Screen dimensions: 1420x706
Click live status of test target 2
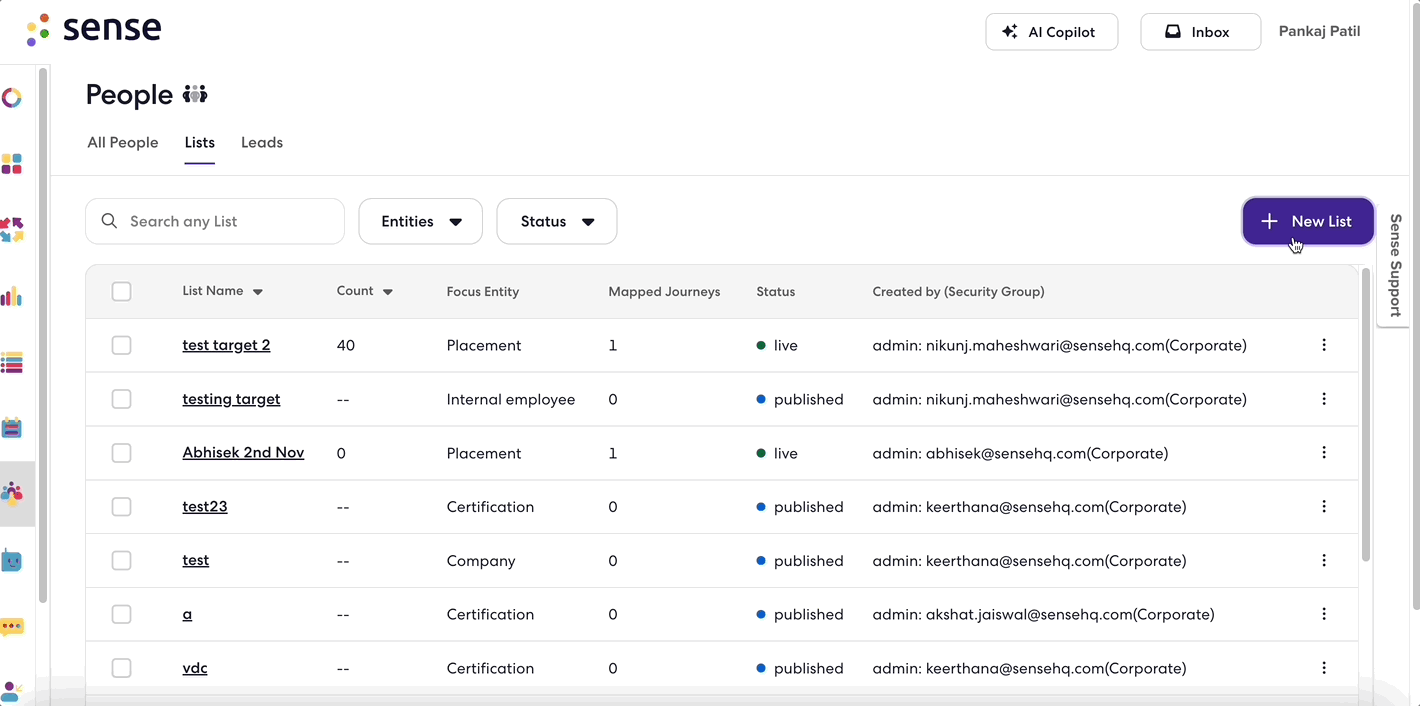777,345
